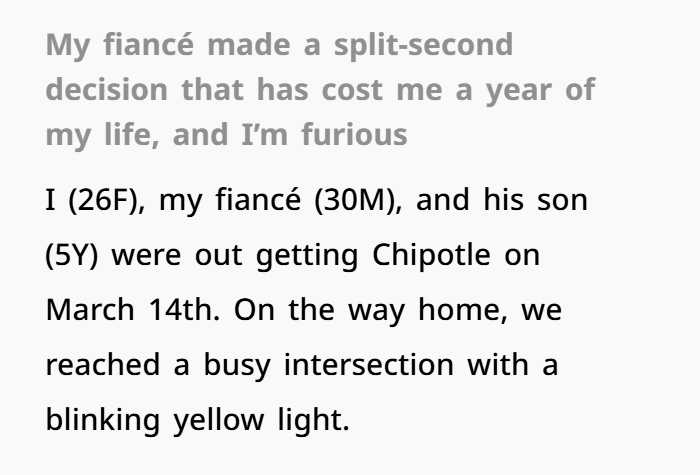Screen dimensions: 700x475
Task: Click the word 'busy' in the paragraph
Action: click(237, 366)
